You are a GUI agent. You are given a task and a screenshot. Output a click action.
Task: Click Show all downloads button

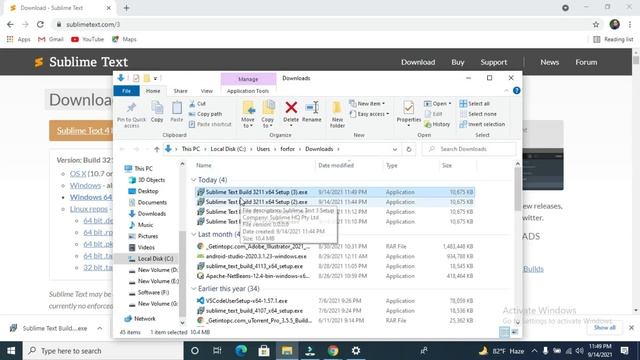pos(604,328)
